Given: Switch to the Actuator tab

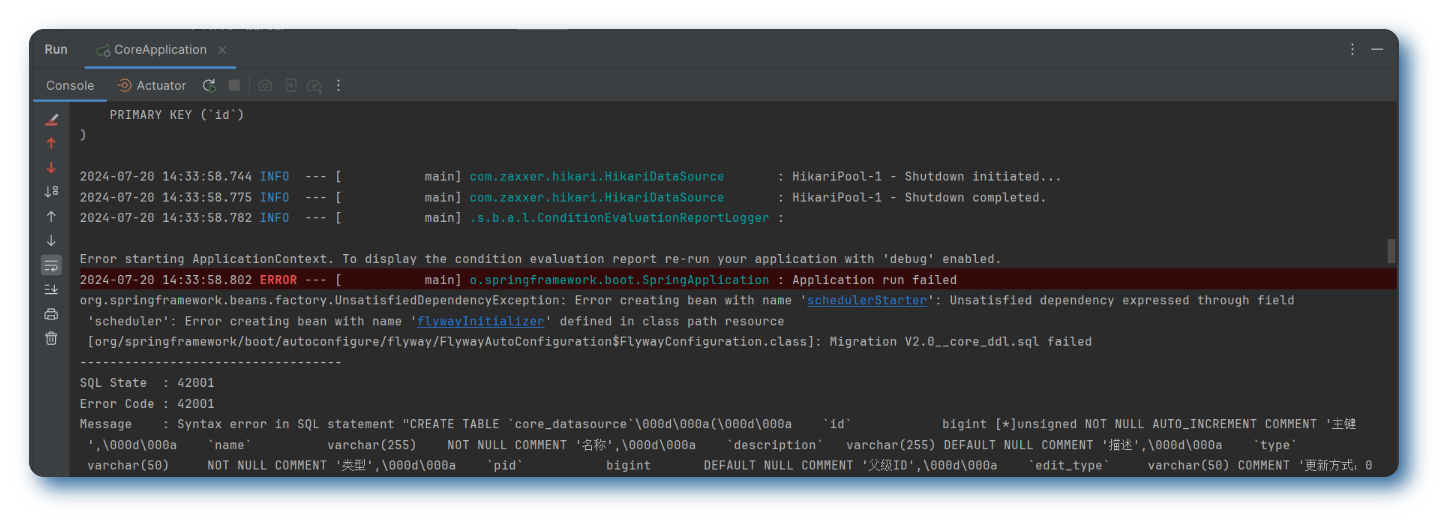Looking at the screenshot, I should pos(152,86).
